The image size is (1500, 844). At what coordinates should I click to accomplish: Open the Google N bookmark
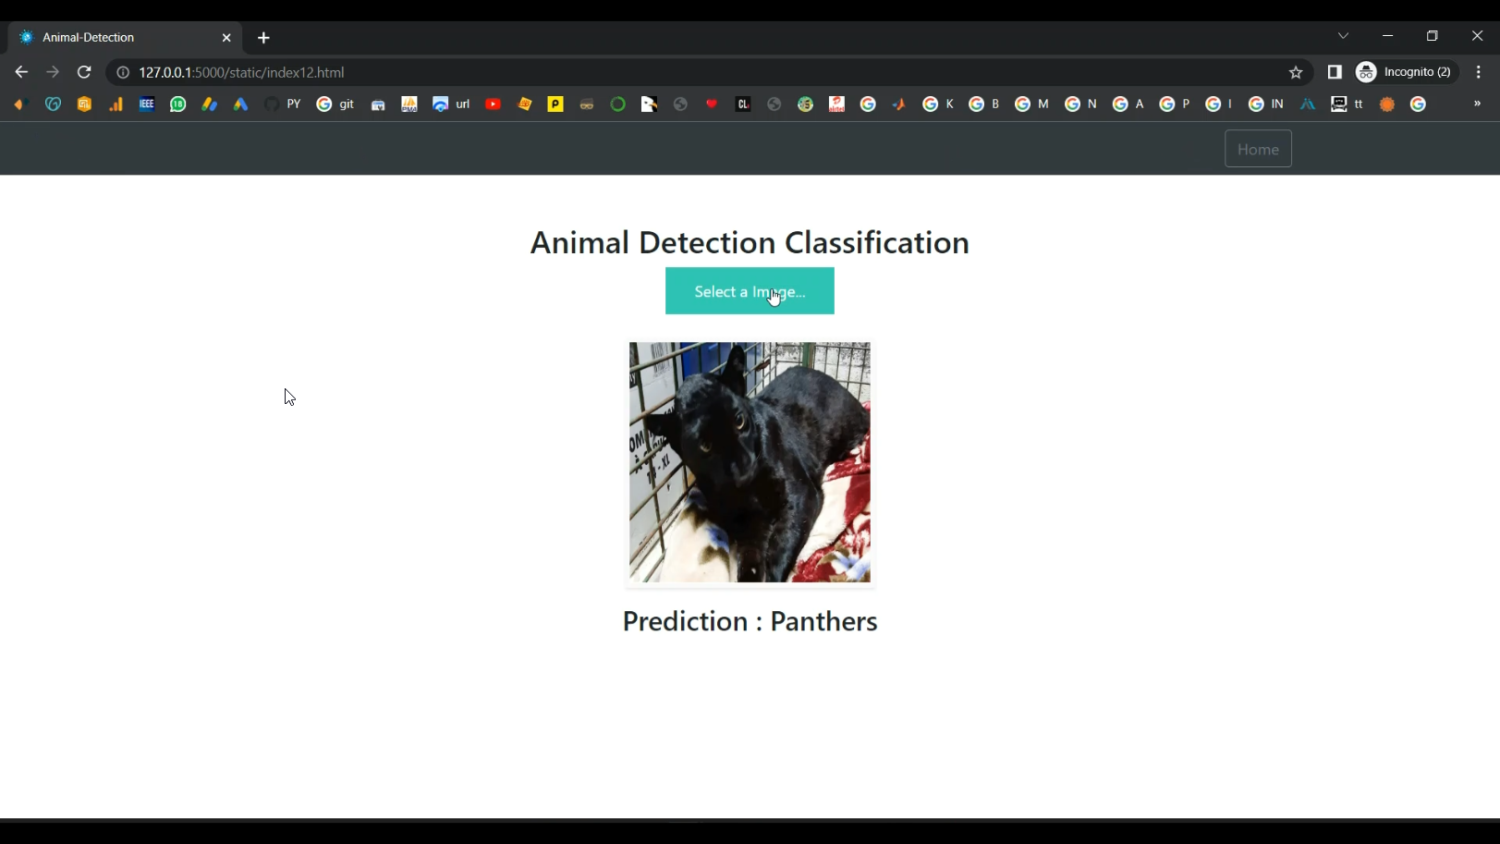point(1081,104)
